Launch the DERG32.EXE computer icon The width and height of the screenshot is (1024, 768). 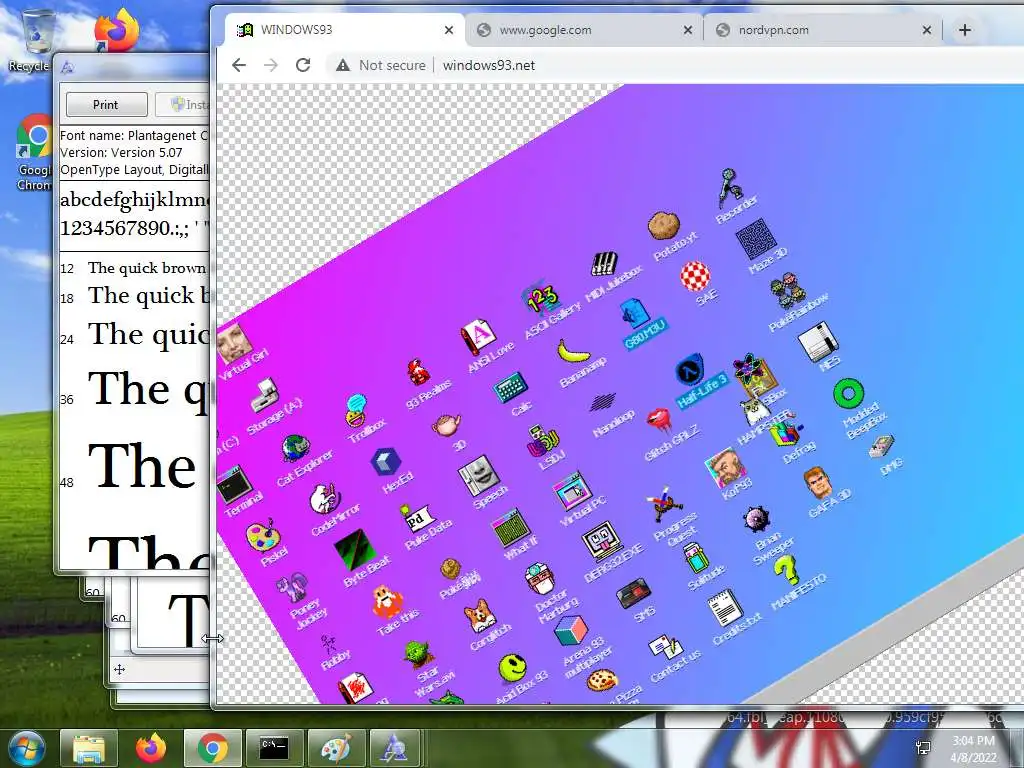click(x=602, y=541)
